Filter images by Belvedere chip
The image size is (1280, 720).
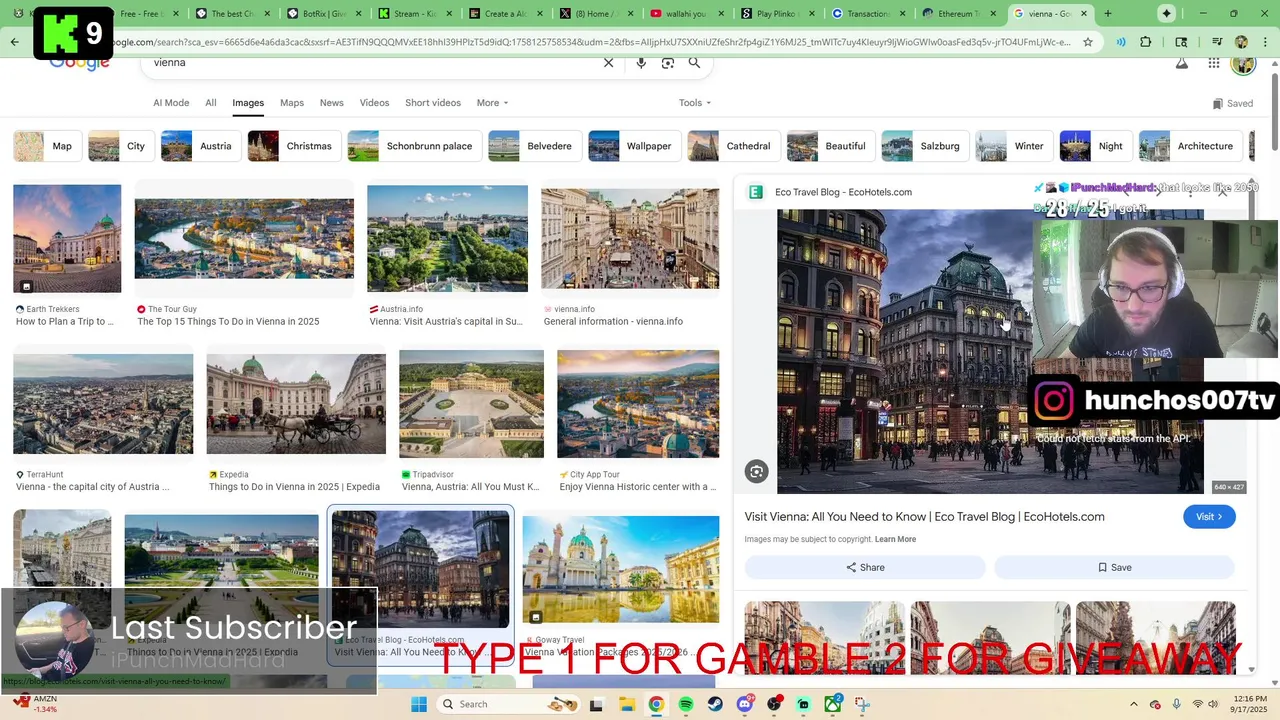click(535, 146)
